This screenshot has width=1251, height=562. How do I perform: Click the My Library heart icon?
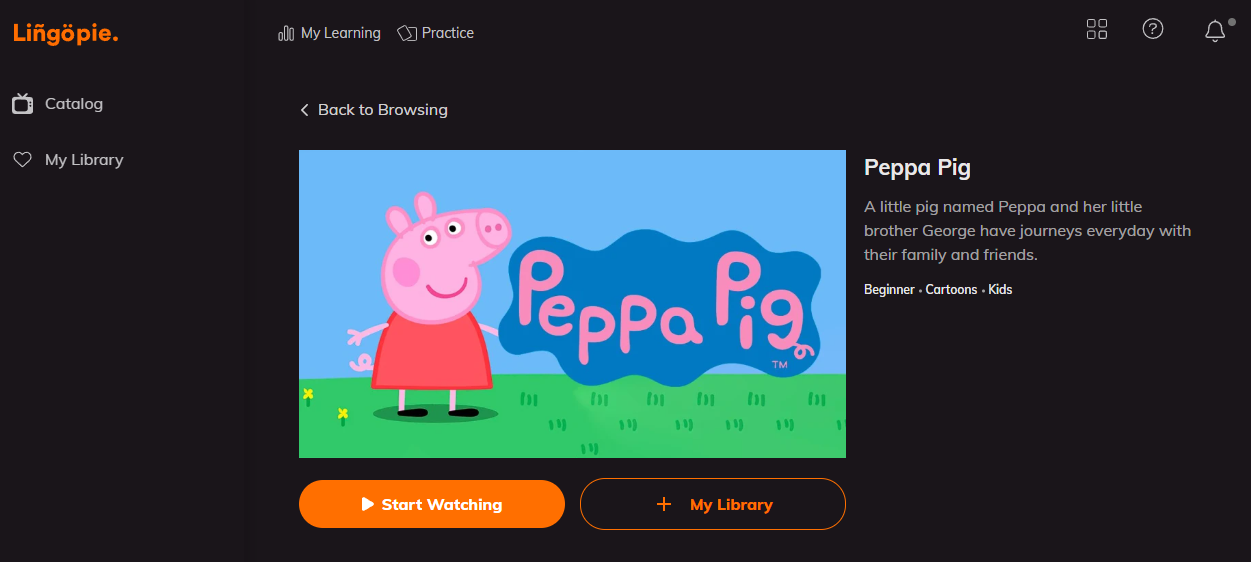click(22, 160)
